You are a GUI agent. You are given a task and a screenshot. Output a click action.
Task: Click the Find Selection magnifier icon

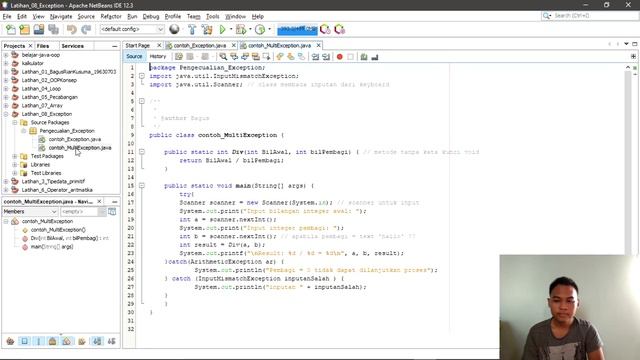[223, 57]
